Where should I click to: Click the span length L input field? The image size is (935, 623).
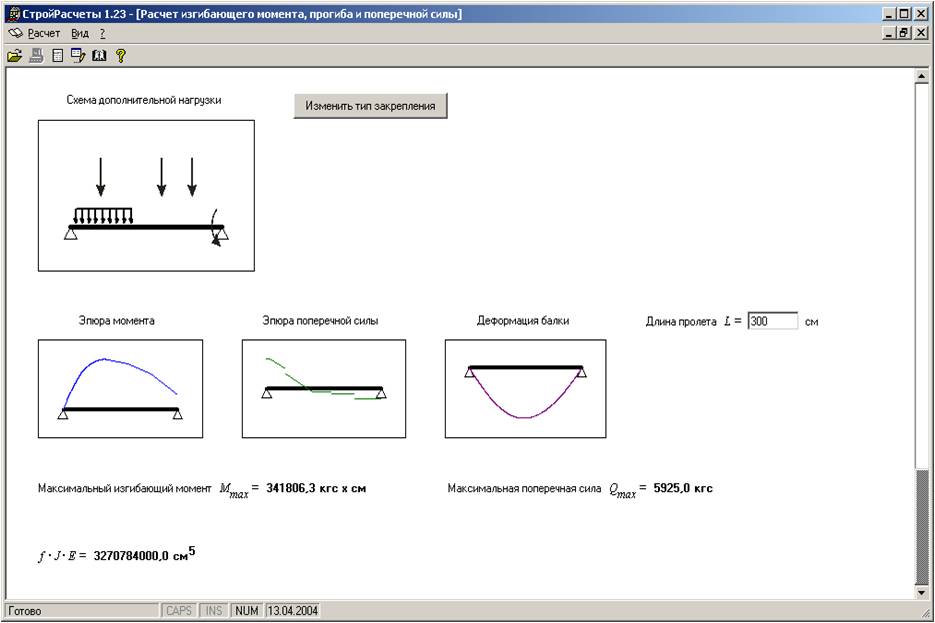coord(772,321)
